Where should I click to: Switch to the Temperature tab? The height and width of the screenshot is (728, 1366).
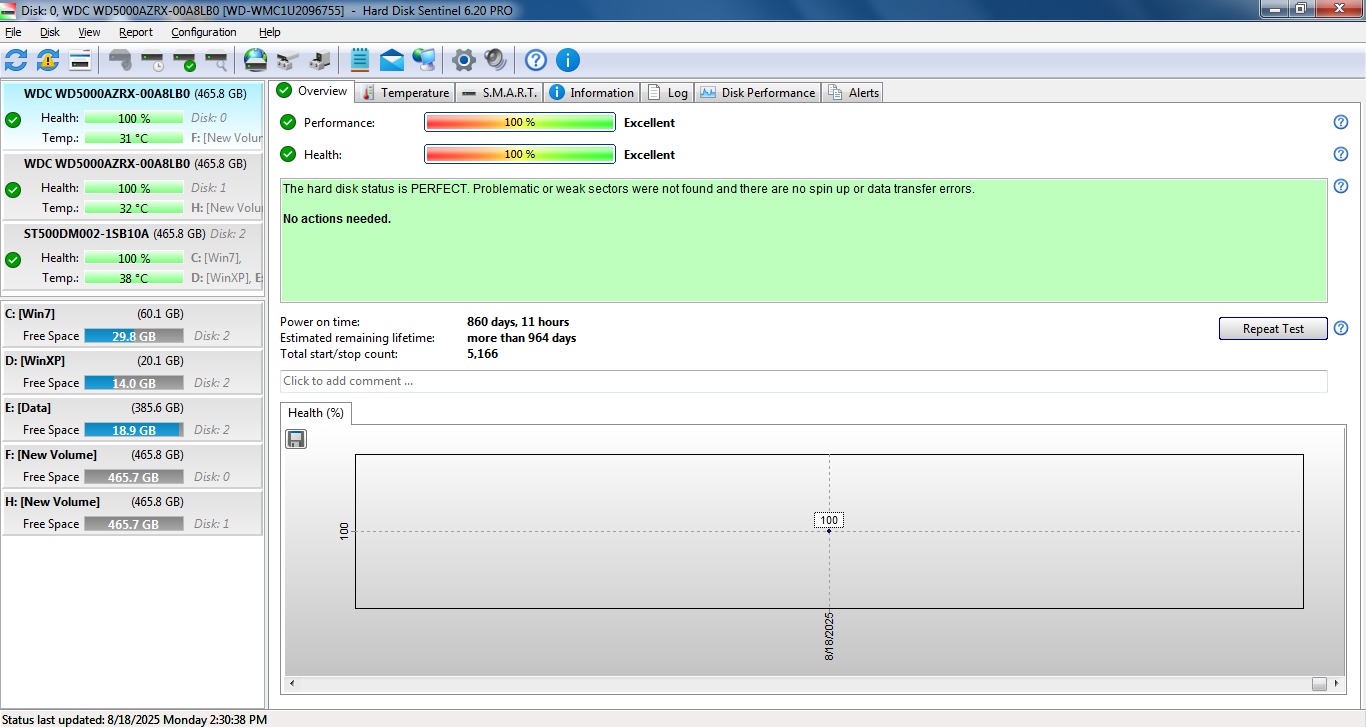[405, 92]
